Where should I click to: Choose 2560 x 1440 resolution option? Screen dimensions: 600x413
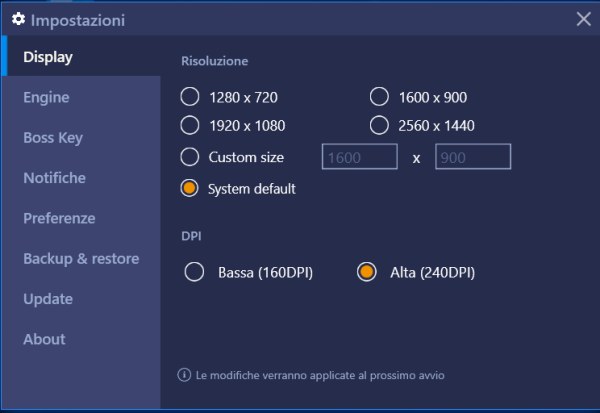click(379, 126)
